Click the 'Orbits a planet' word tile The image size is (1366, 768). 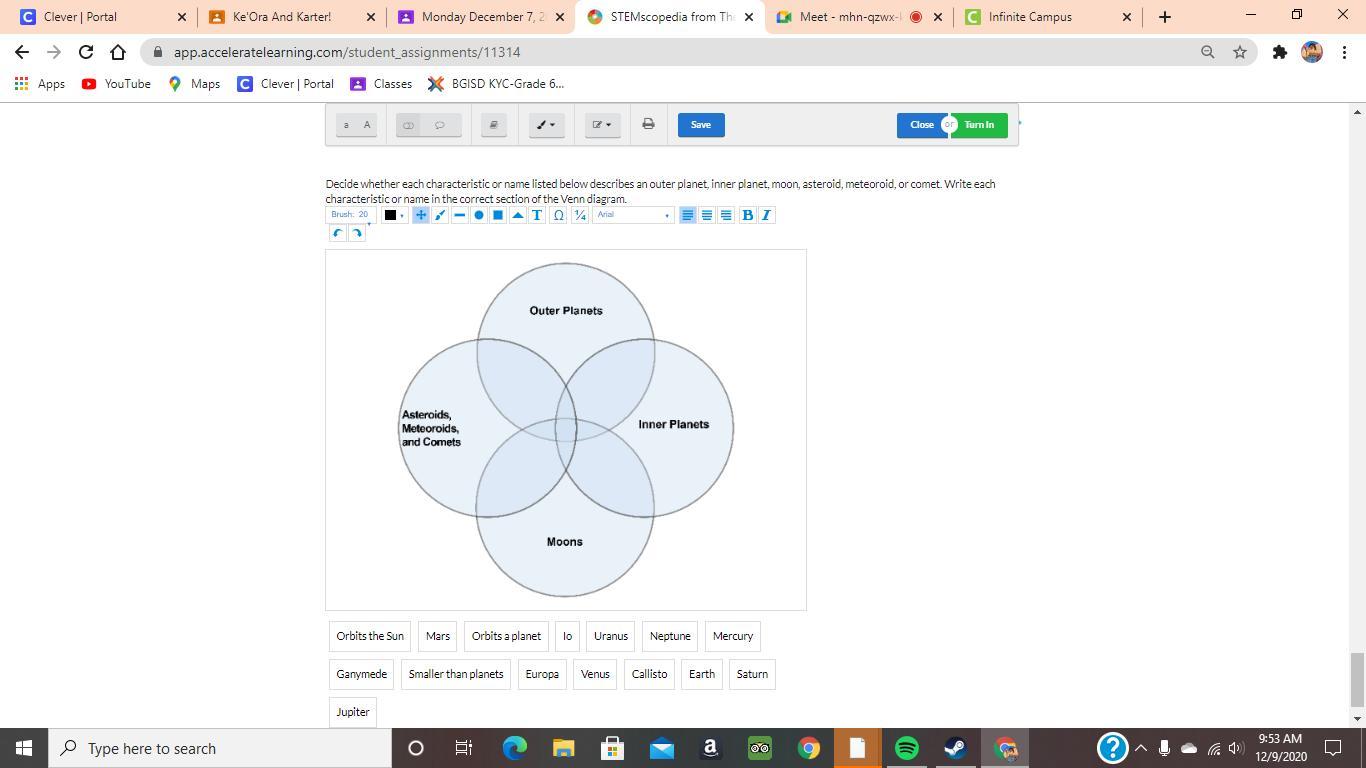click(506, 636)
